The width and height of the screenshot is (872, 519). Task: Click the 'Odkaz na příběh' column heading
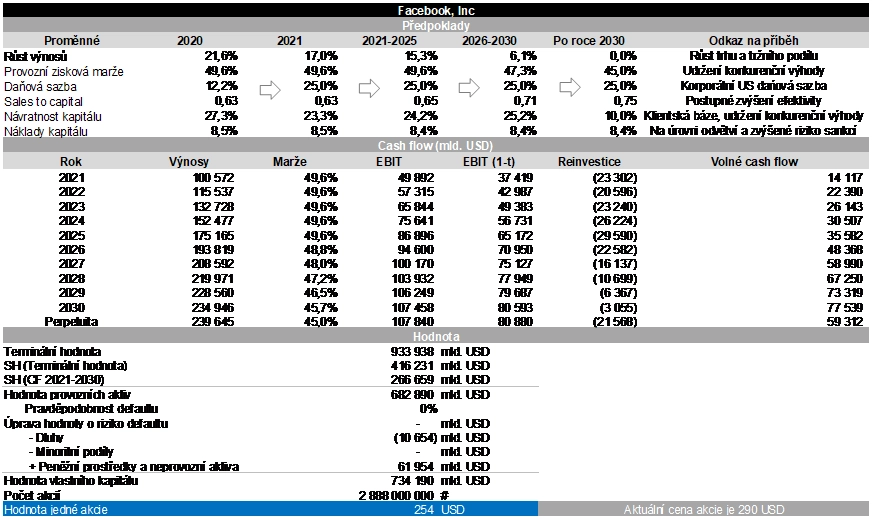point(754,41)
